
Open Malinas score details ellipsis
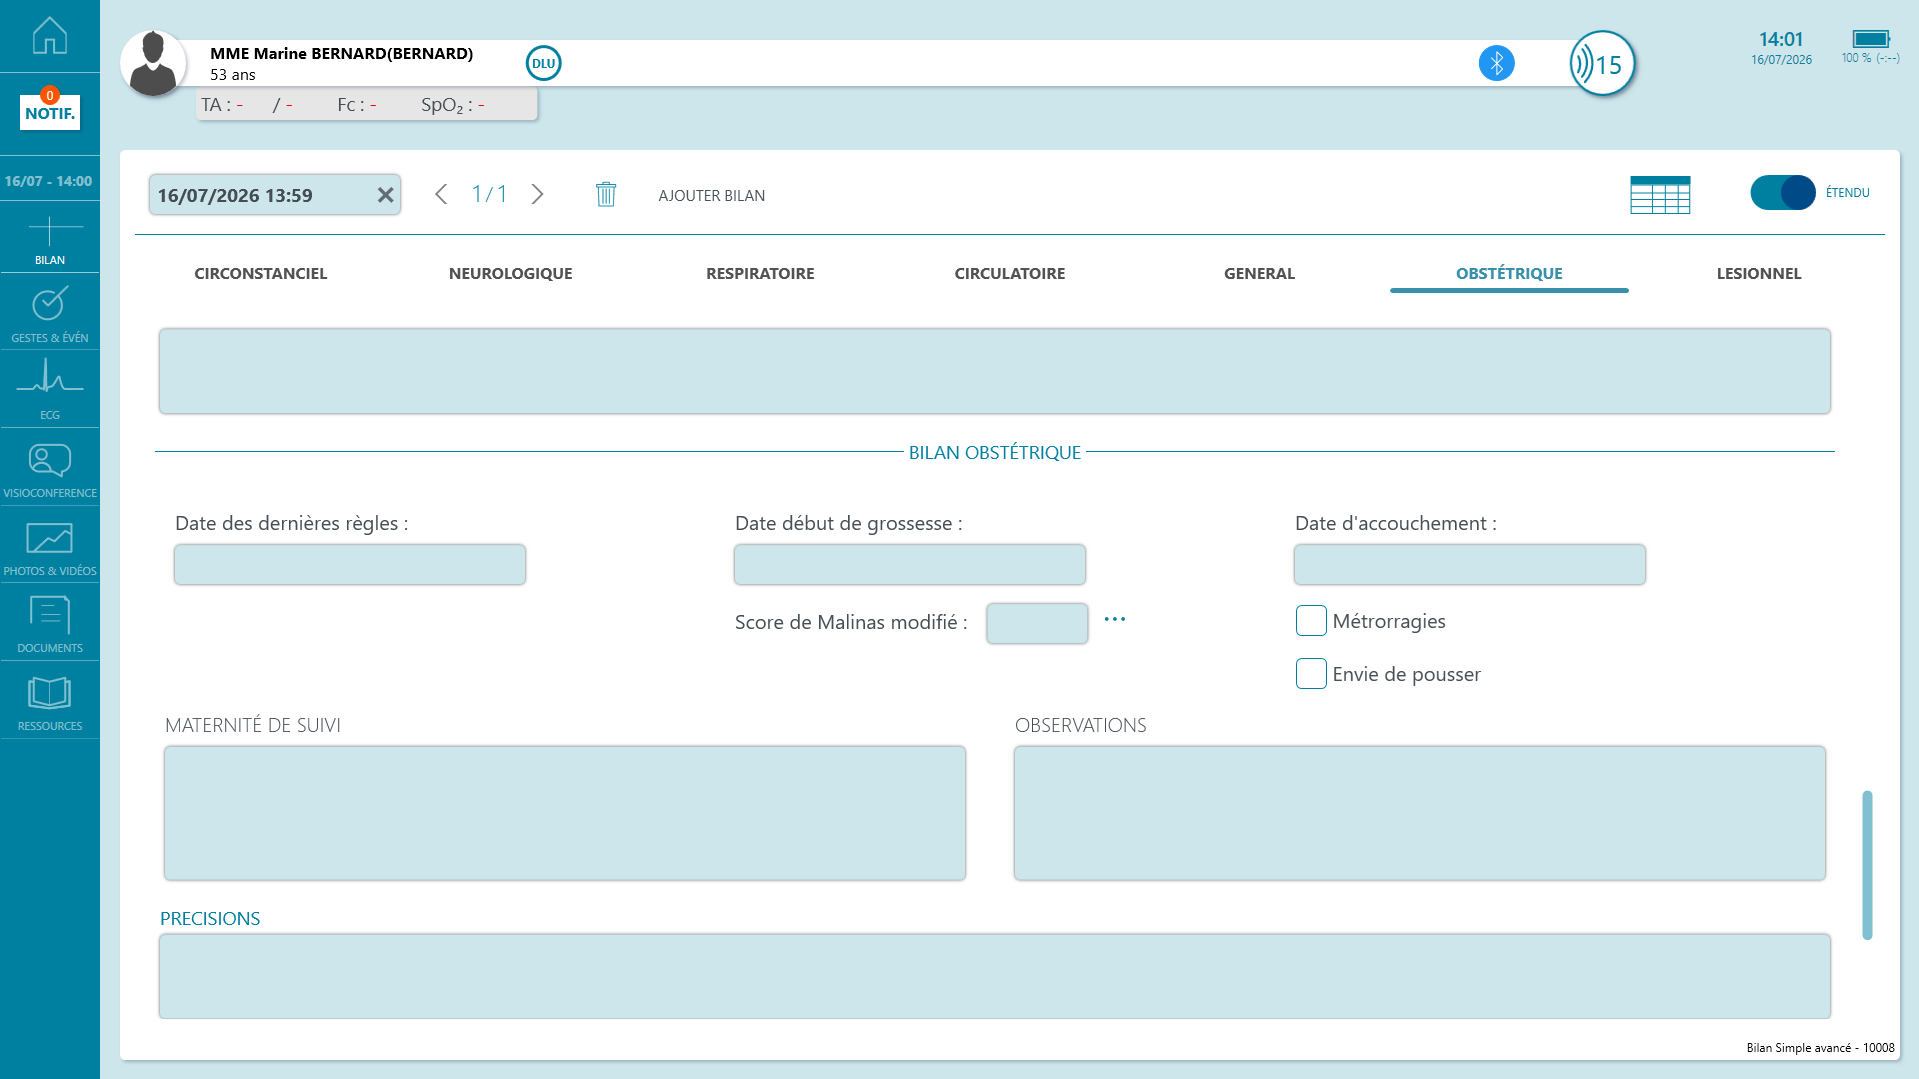coord(1115,620)
